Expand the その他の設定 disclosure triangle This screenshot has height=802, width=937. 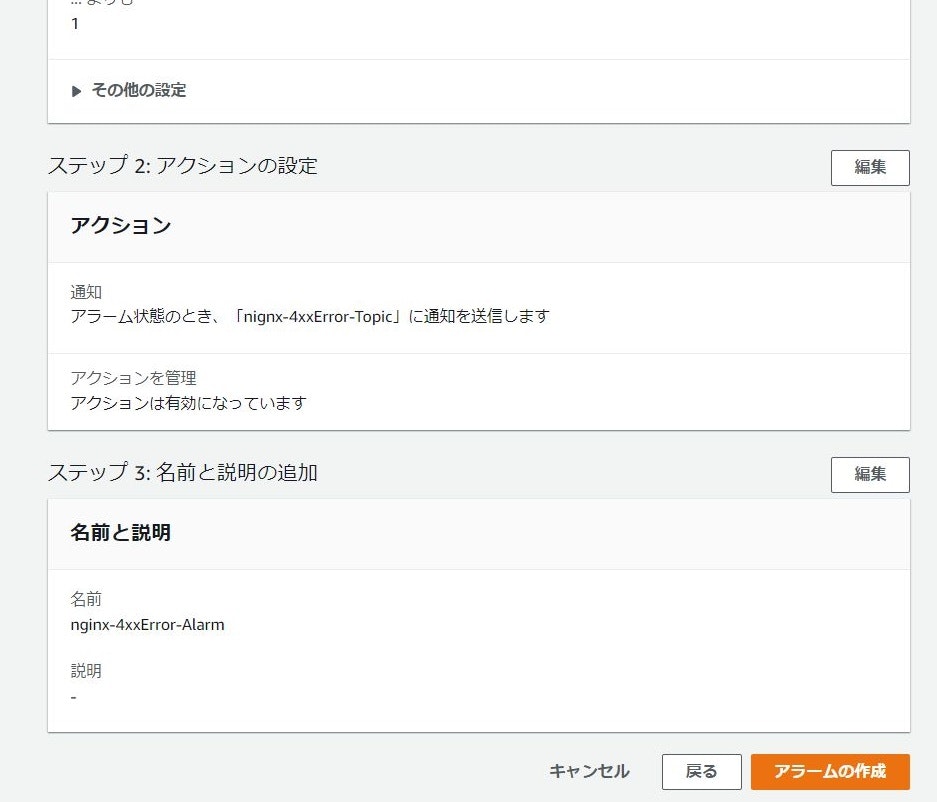coord(76,91)
